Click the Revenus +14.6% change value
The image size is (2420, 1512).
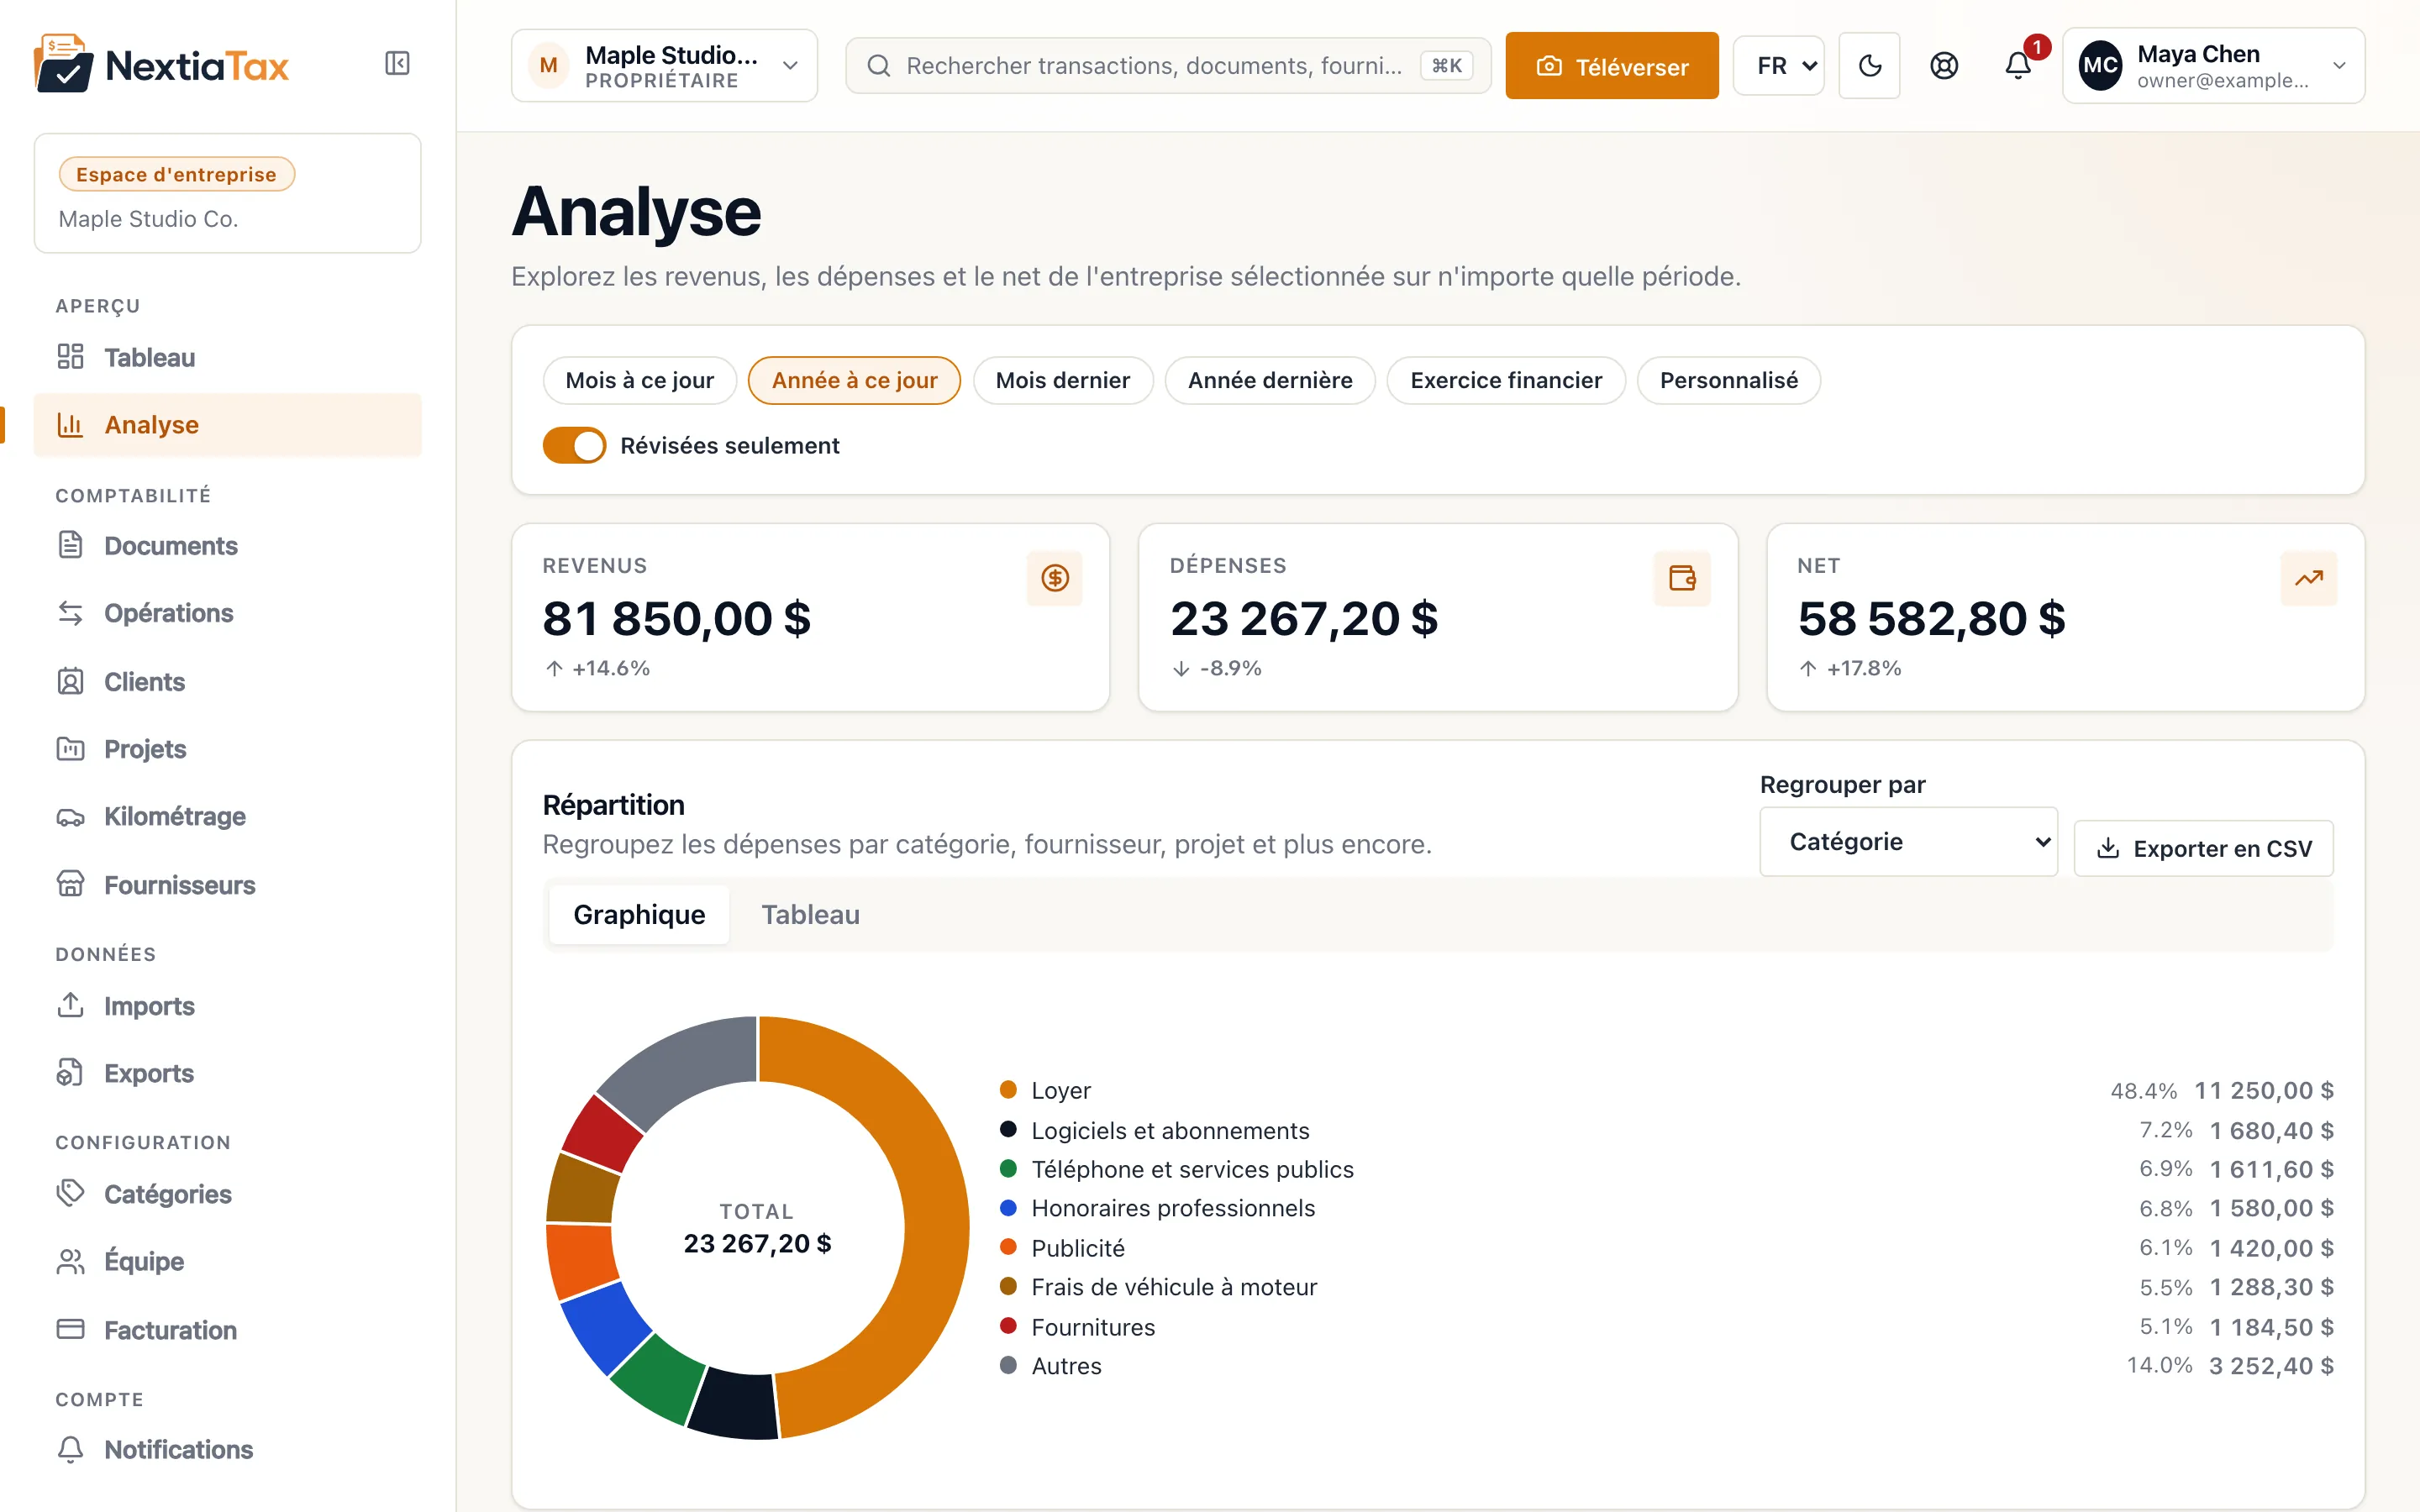click(610, 668)
